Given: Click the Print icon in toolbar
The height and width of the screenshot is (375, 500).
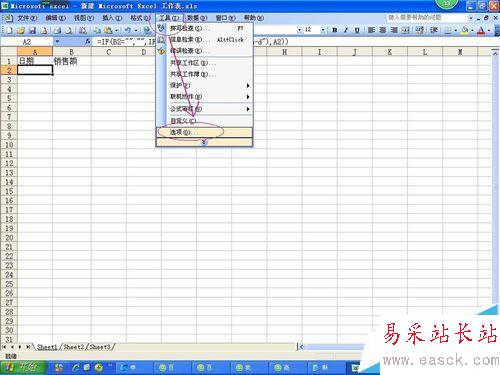Looking at the screenshot, I should point(57,30).
